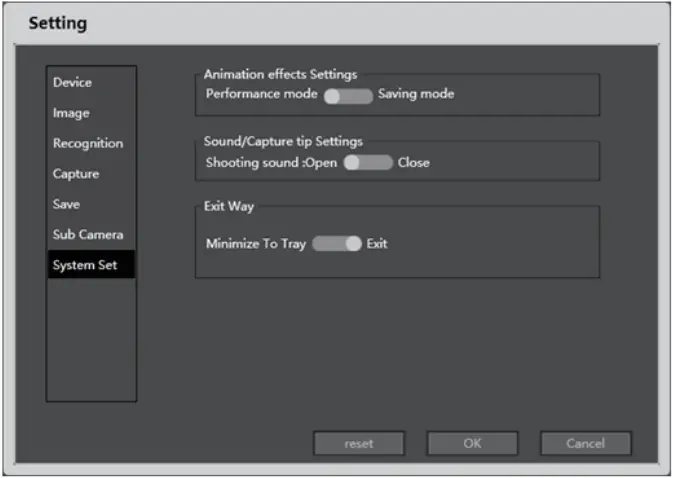Go to the Capture settings section
This screenshot has width=673, height=478.
pyautogui.click(x=76, y=174)
